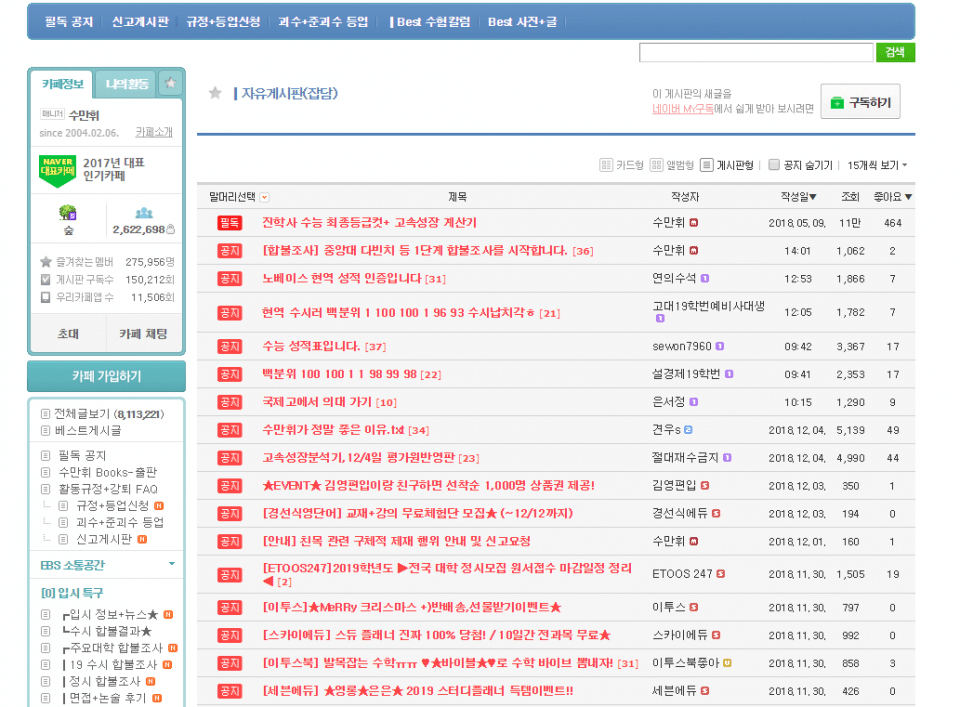960x707 pixels.
Task: Click badge beside author 김영편입
Action: [705, 485]
